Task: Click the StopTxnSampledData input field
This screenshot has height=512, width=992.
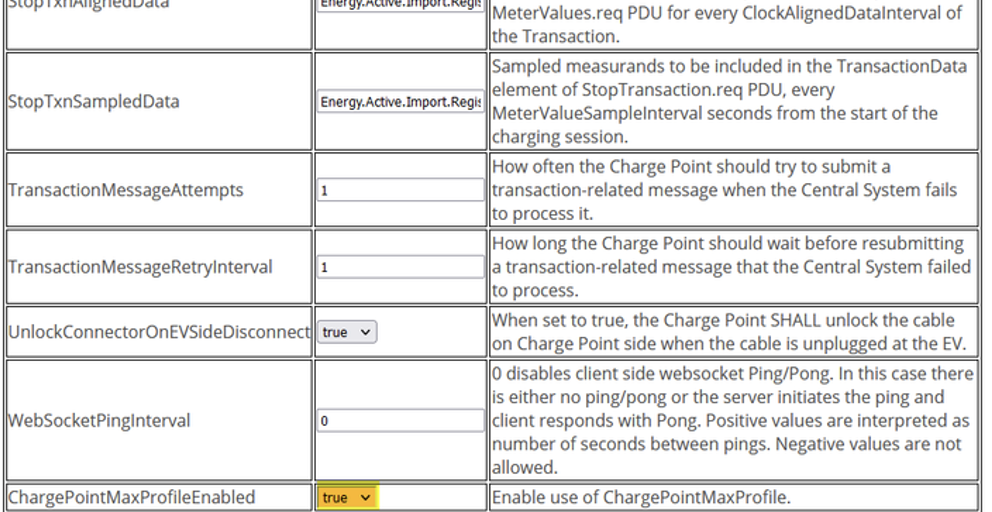Action: point(400,102)
